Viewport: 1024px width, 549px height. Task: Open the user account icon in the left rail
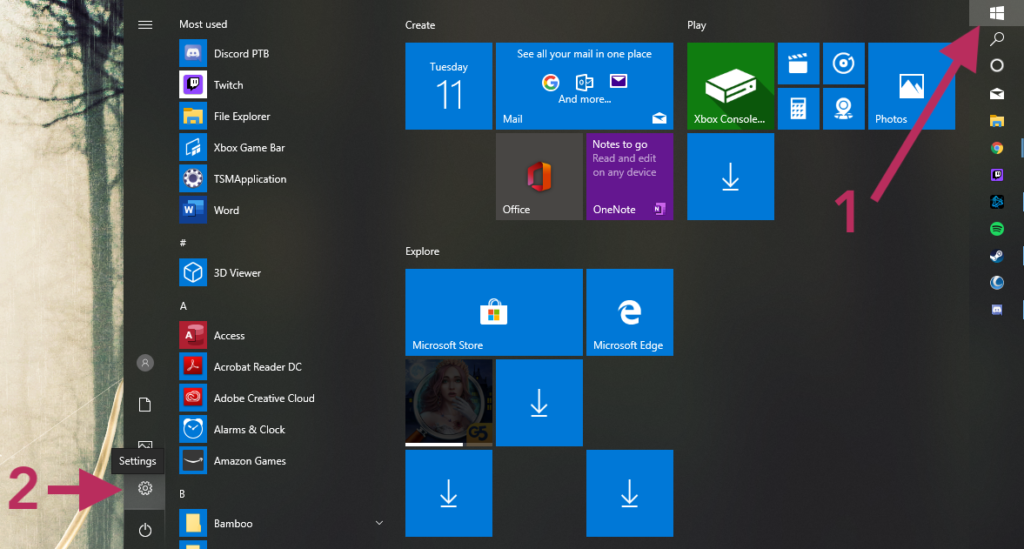coord(145,363)
